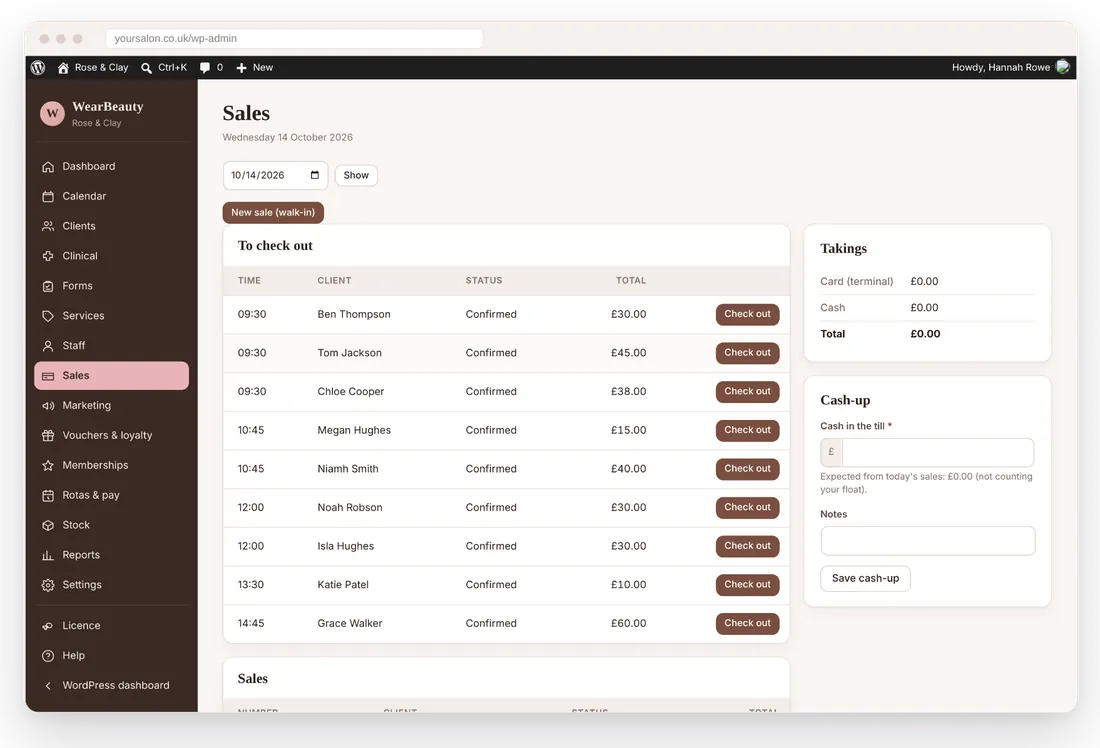Click into the Notes field

(x=927, y=541)
